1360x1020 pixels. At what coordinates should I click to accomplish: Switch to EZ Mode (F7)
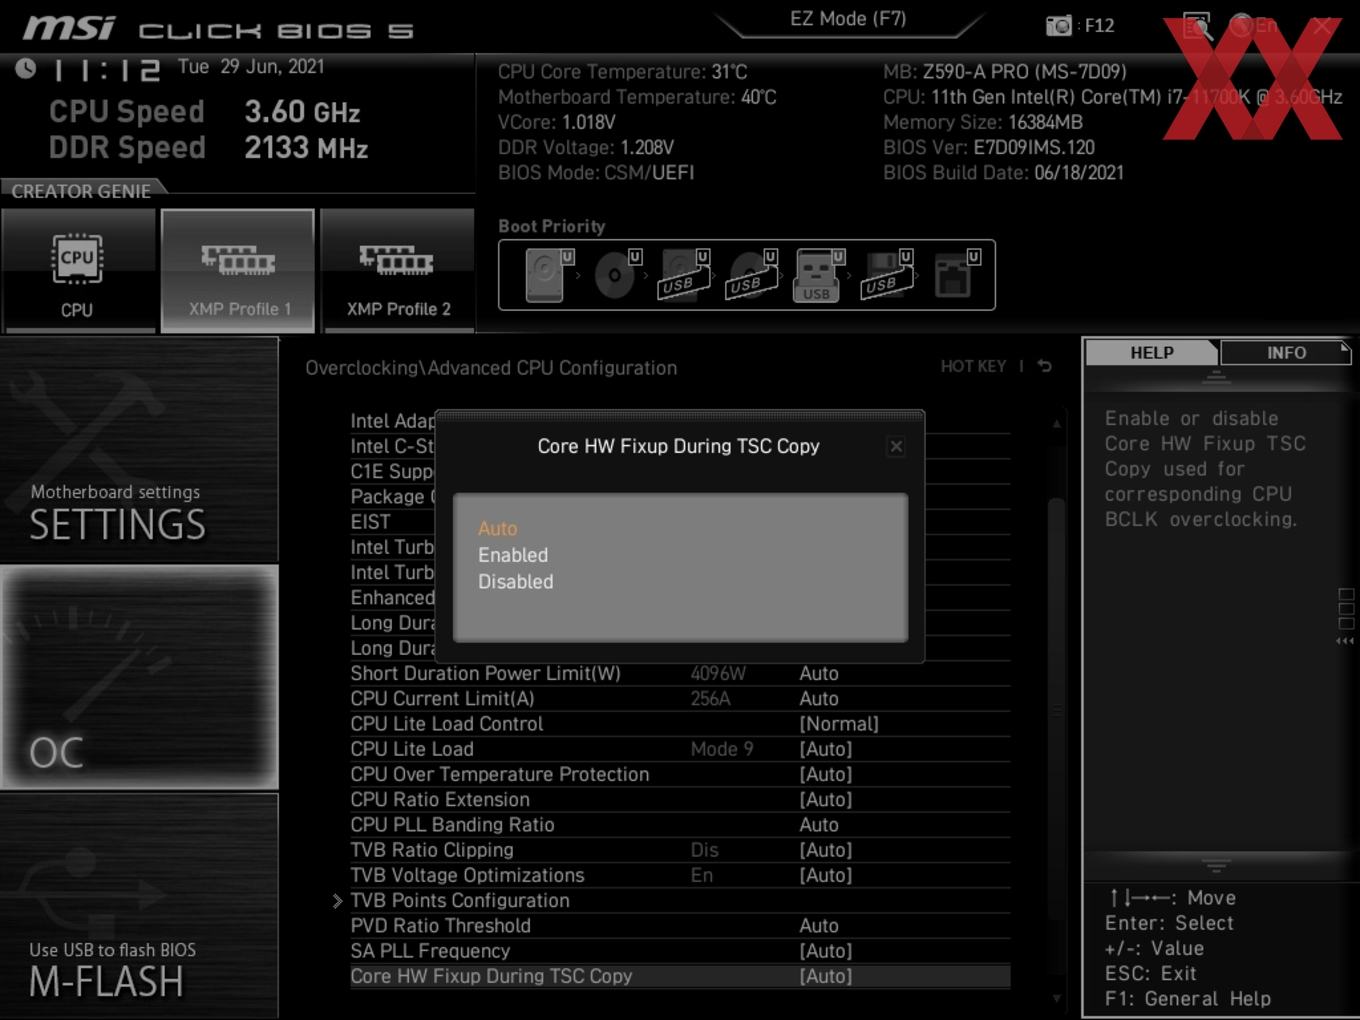click(848, 19)
